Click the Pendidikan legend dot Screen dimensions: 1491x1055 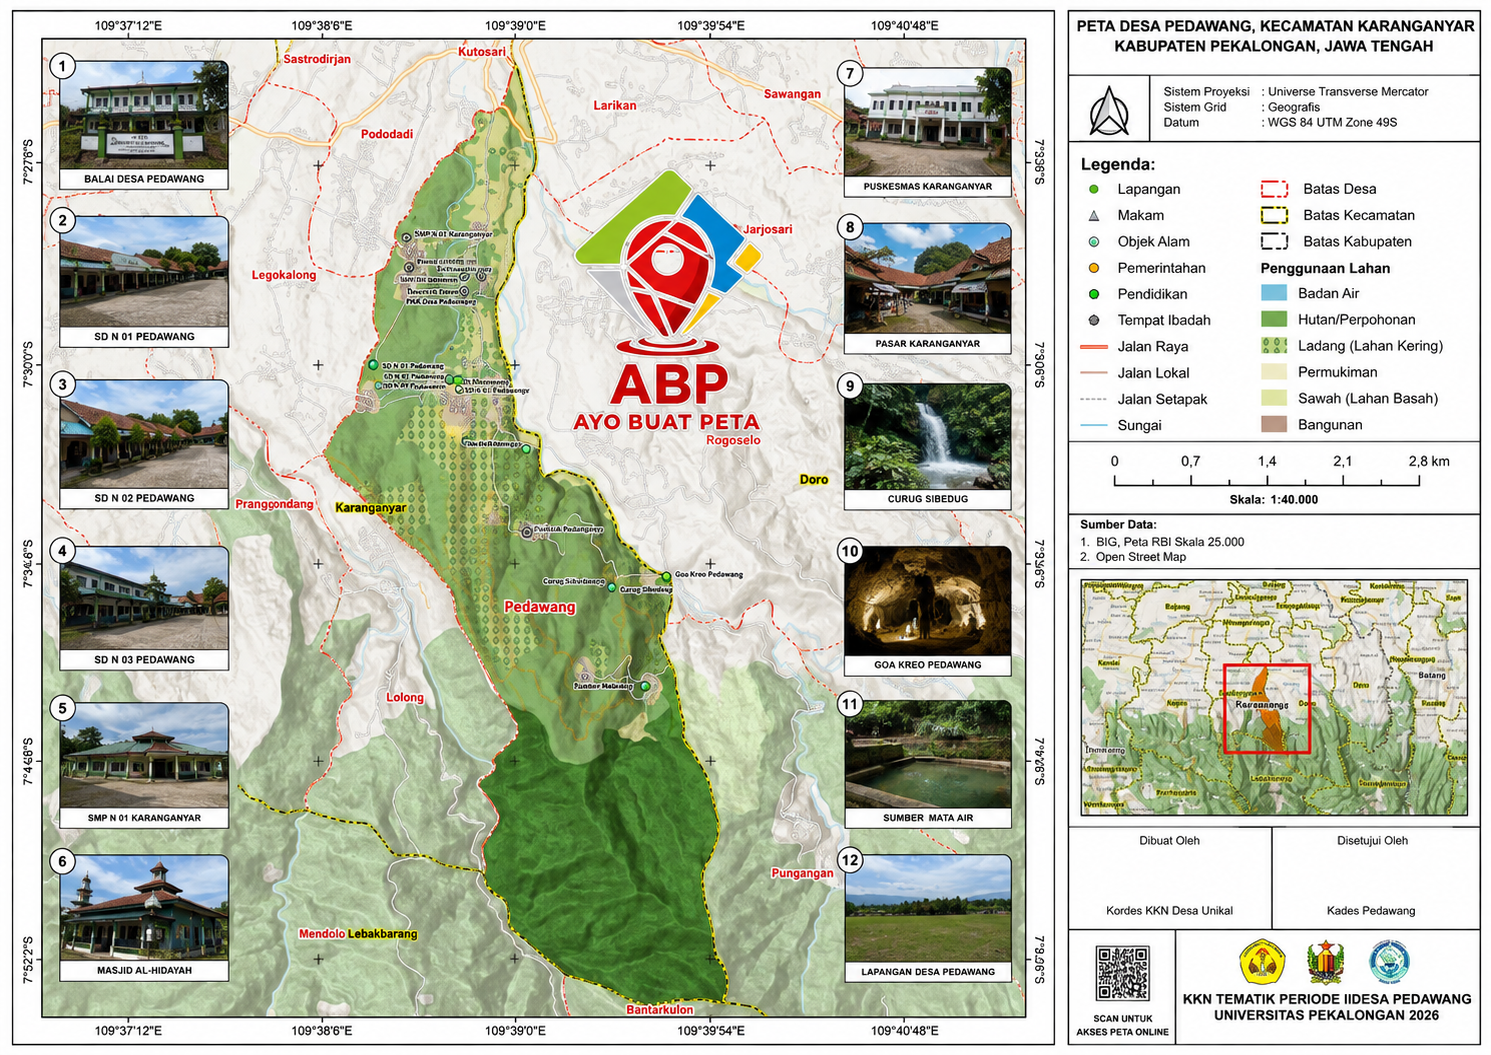1094,294
